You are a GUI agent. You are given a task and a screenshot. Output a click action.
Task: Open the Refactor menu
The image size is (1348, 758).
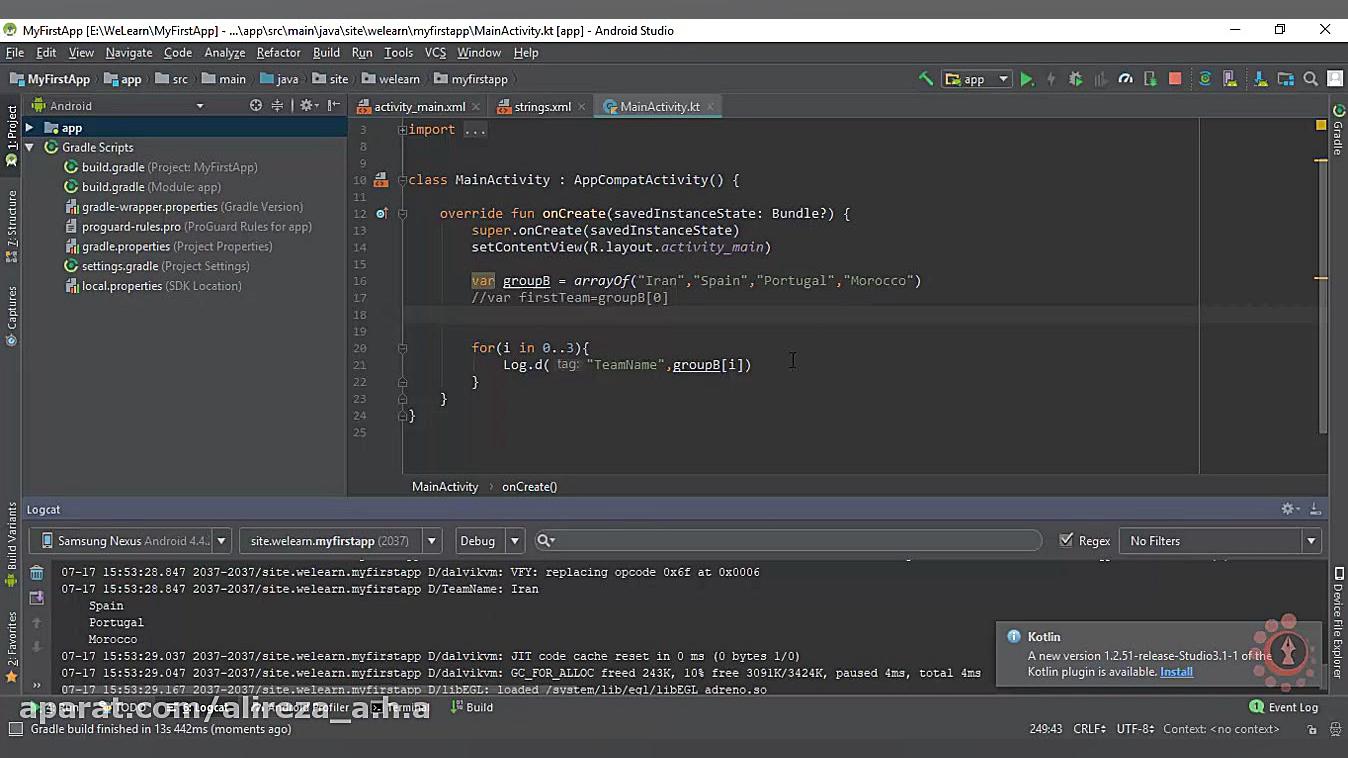coord(278,52)
